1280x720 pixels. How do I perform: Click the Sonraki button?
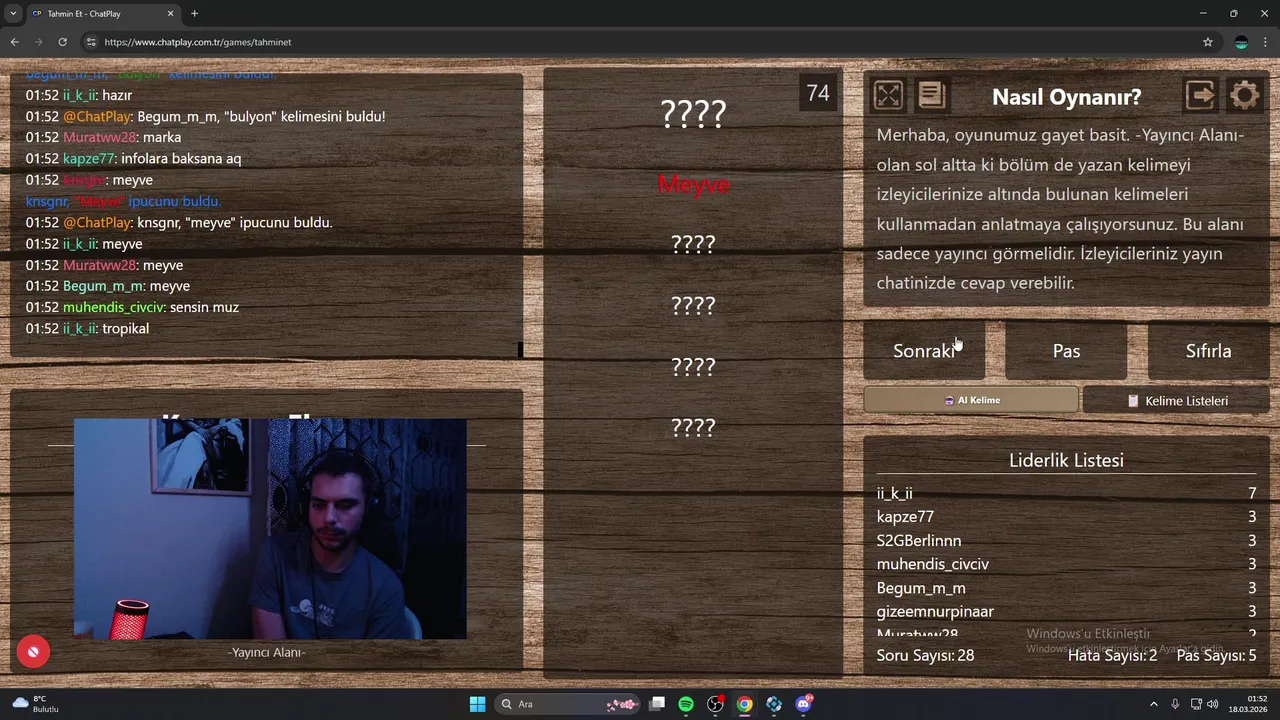924,351
